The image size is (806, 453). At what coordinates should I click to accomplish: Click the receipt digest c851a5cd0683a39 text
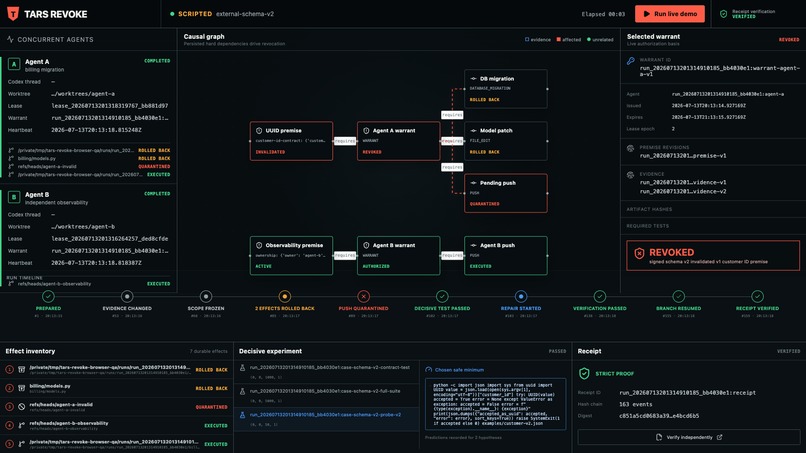pos(659,416)
